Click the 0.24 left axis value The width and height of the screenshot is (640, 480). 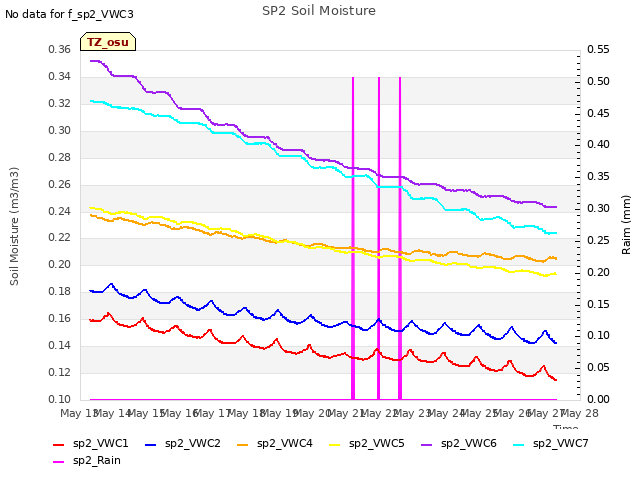coord(60,211)
